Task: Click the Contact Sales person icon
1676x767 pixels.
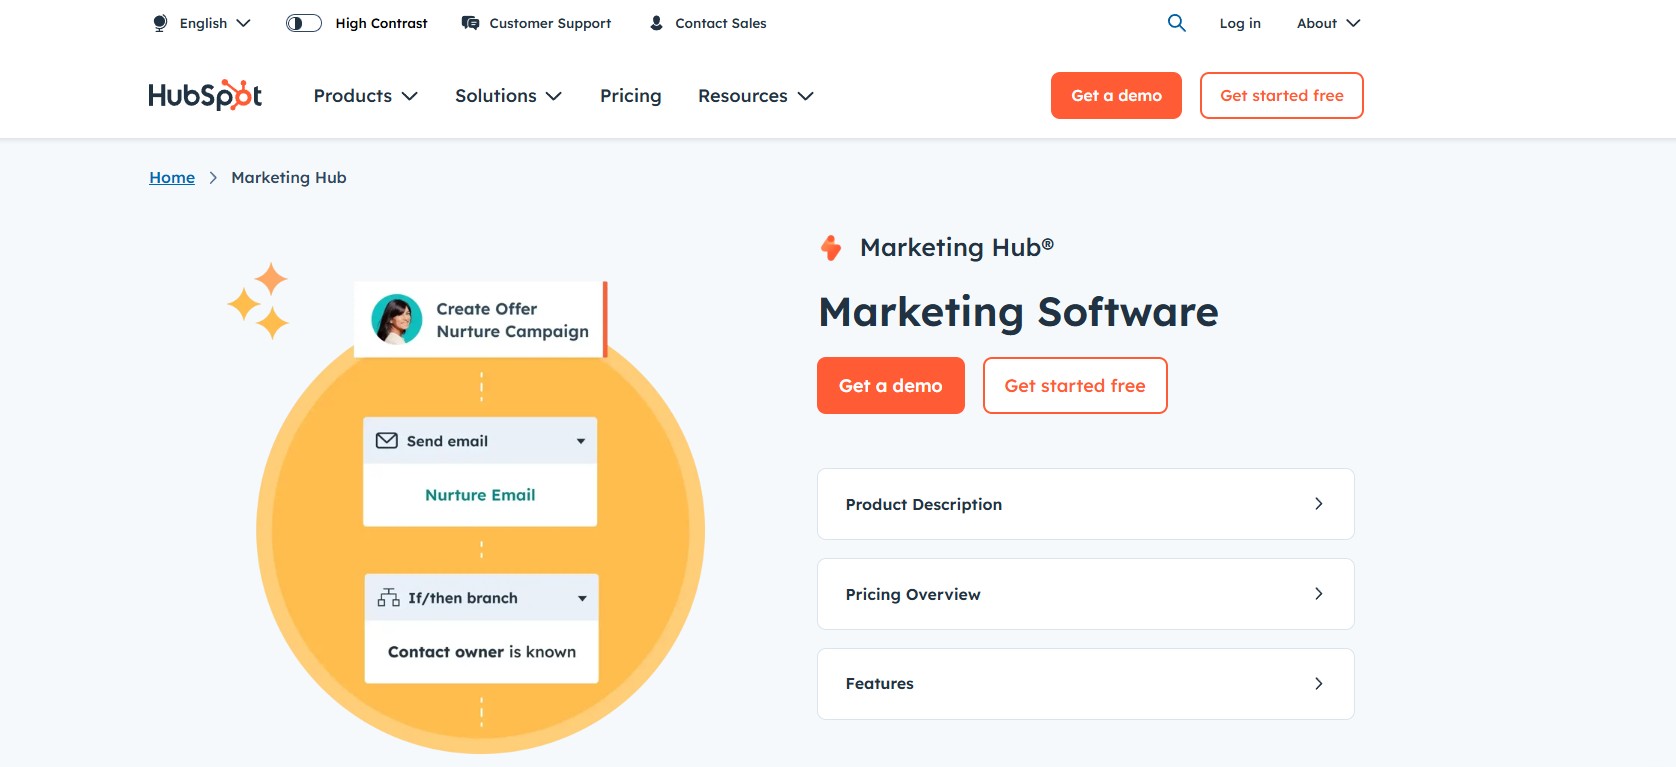Action: tap(656, 23)
